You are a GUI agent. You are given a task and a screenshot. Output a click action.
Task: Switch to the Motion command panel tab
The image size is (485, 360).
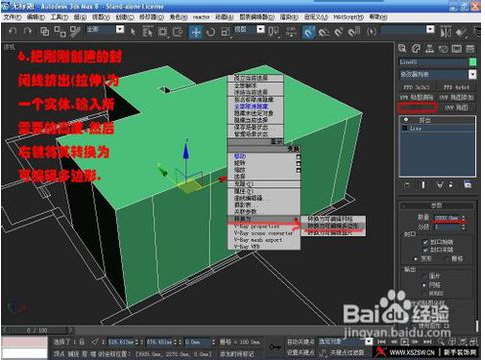point(443,49)
